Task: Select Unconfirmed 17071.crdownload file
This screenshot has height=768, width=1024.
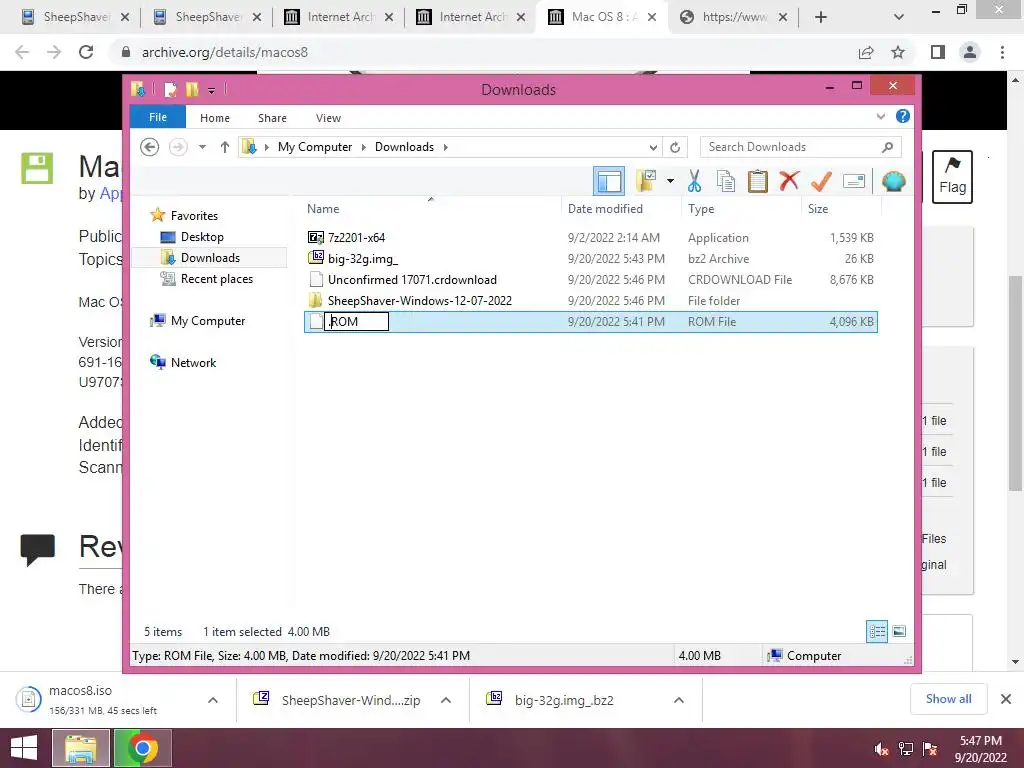Action: click(590, 280)
